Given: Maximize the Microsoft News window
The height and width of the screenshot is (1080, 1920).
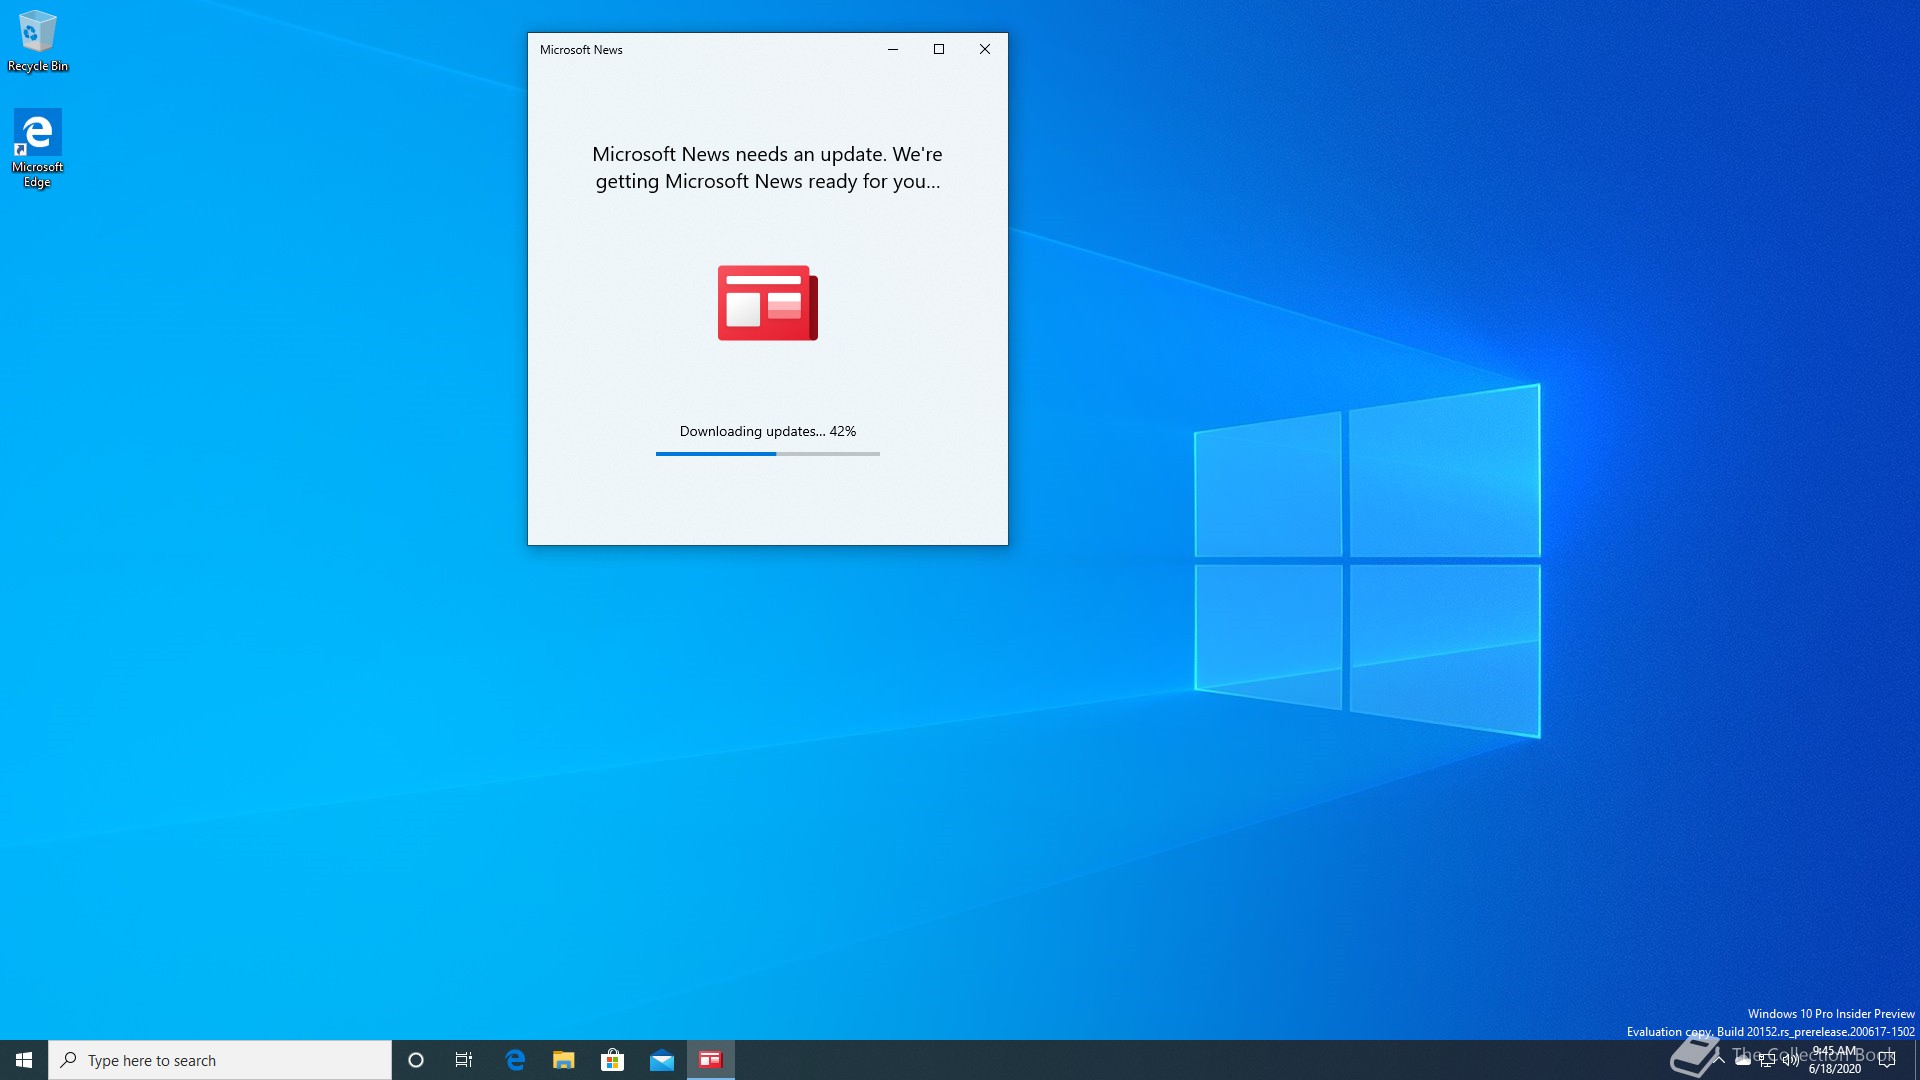Looking at the screenshot, I should tap(939, 49).
